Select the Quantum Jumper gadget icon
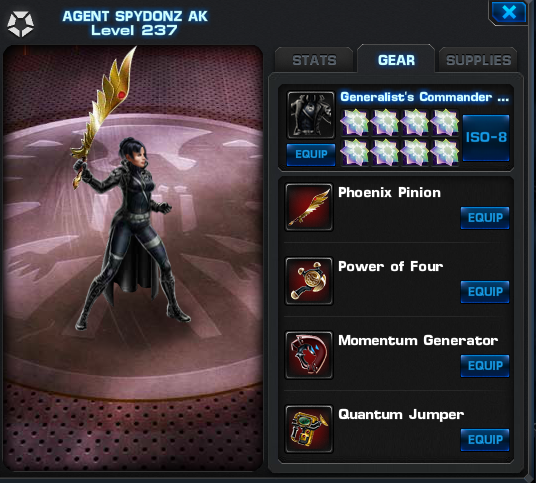This screenshot has width=536, height=483. coord(309,429)
